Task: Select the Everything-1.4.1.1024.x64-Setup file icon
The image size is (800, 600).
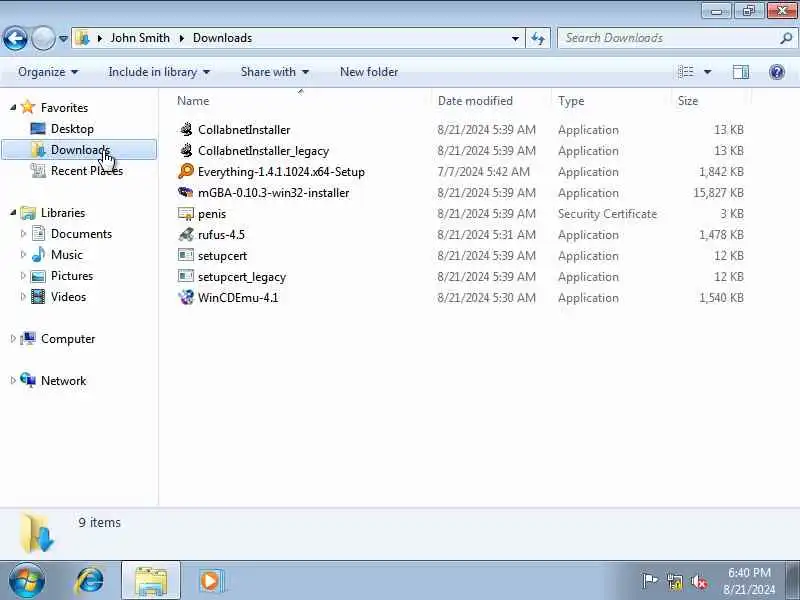Action: tap(186, 171)
